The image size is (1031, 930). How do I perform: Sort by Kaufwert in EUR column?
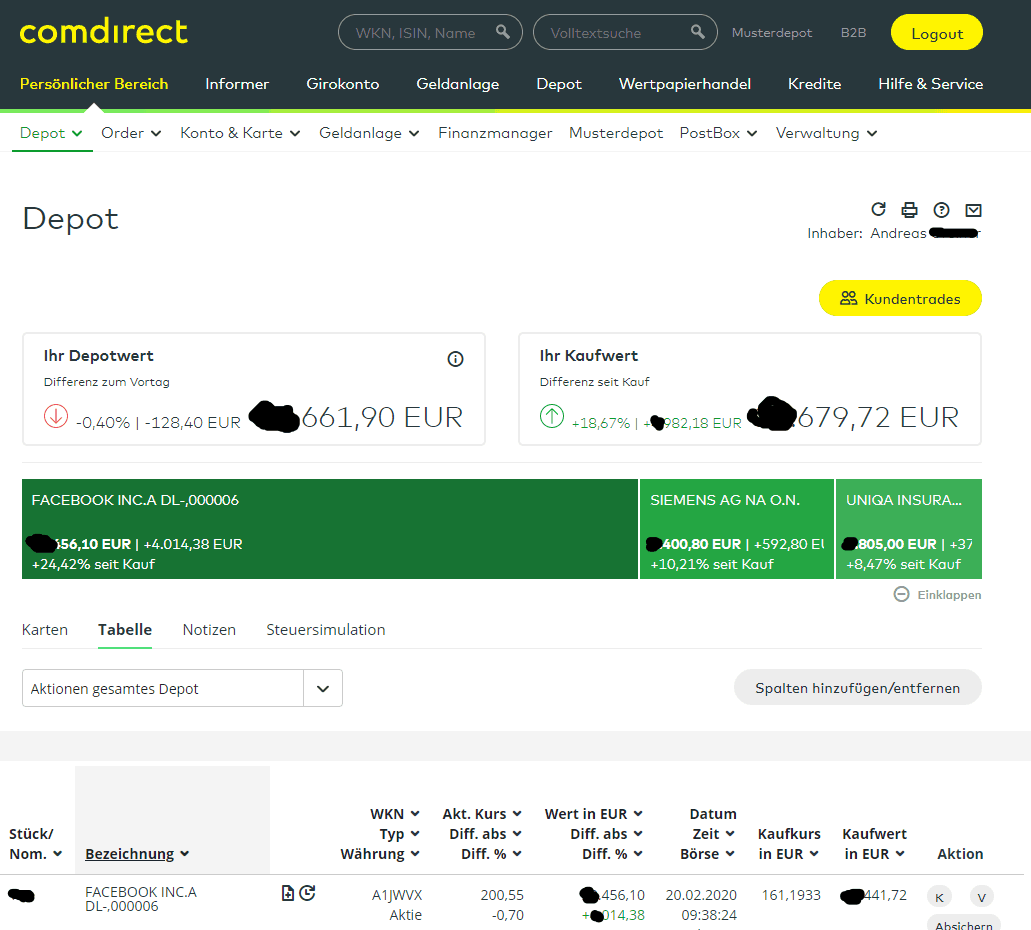(875, 844)
